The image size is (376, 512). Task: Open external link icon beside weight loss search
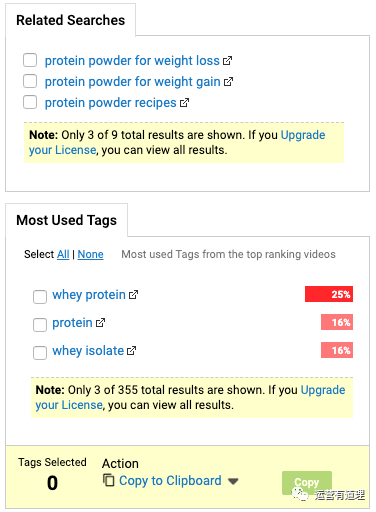(227, 61)
